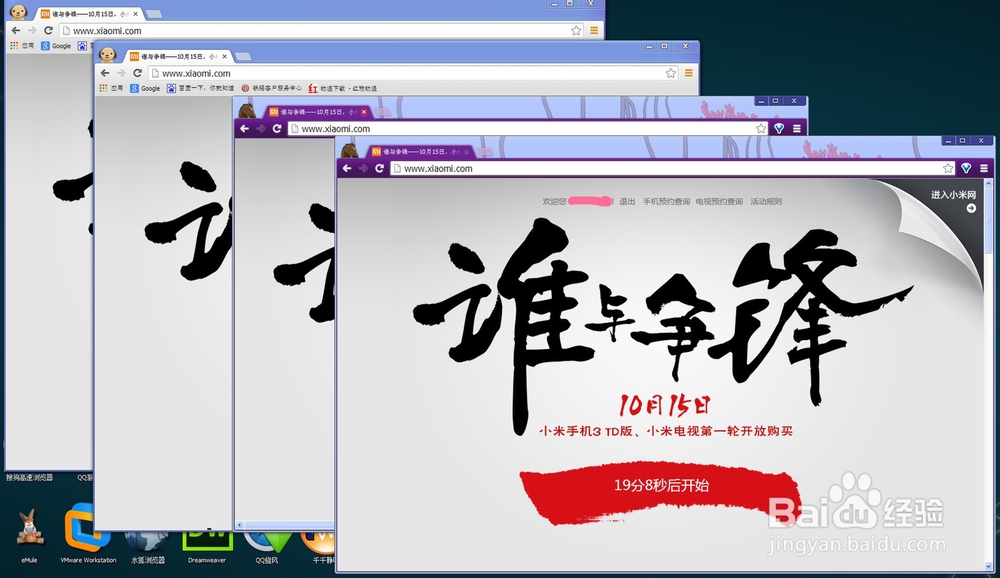
Task: Open 百度一下 bookmark in second window
Action: pyautogui.click(x=200, y=89)
